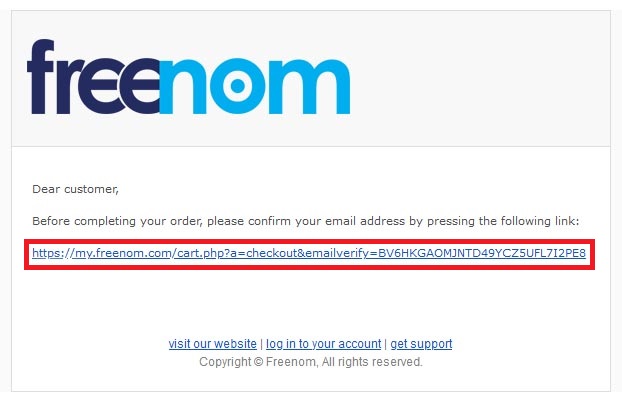The image size is (622, 406).
Task: Click the copyright © symbol in the footer
Action: pyautogui.click(x=258, y=362)
